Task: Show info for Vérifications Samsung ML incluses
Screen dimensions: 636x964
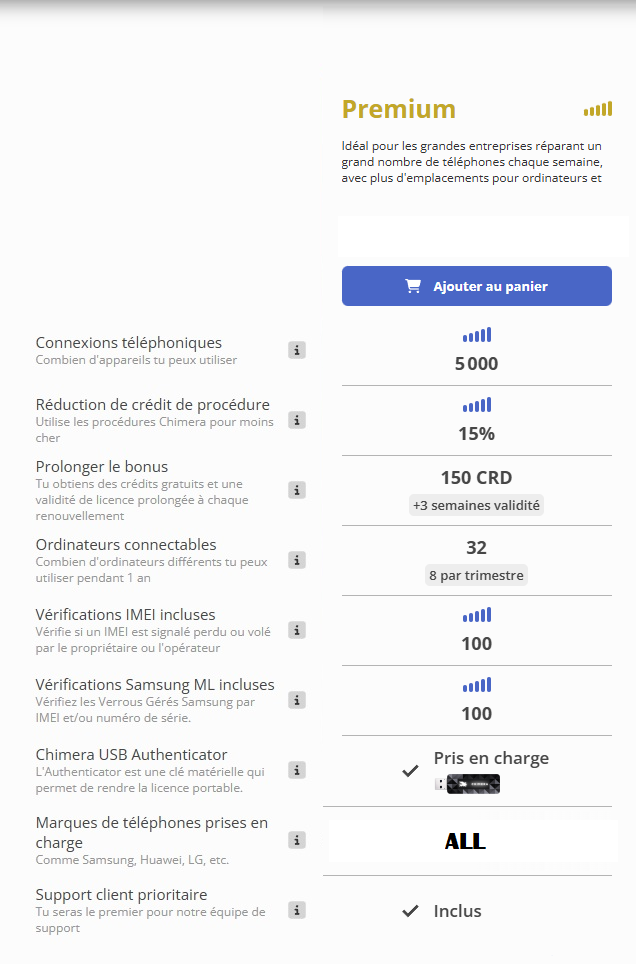Action: (x=297, y=700)
